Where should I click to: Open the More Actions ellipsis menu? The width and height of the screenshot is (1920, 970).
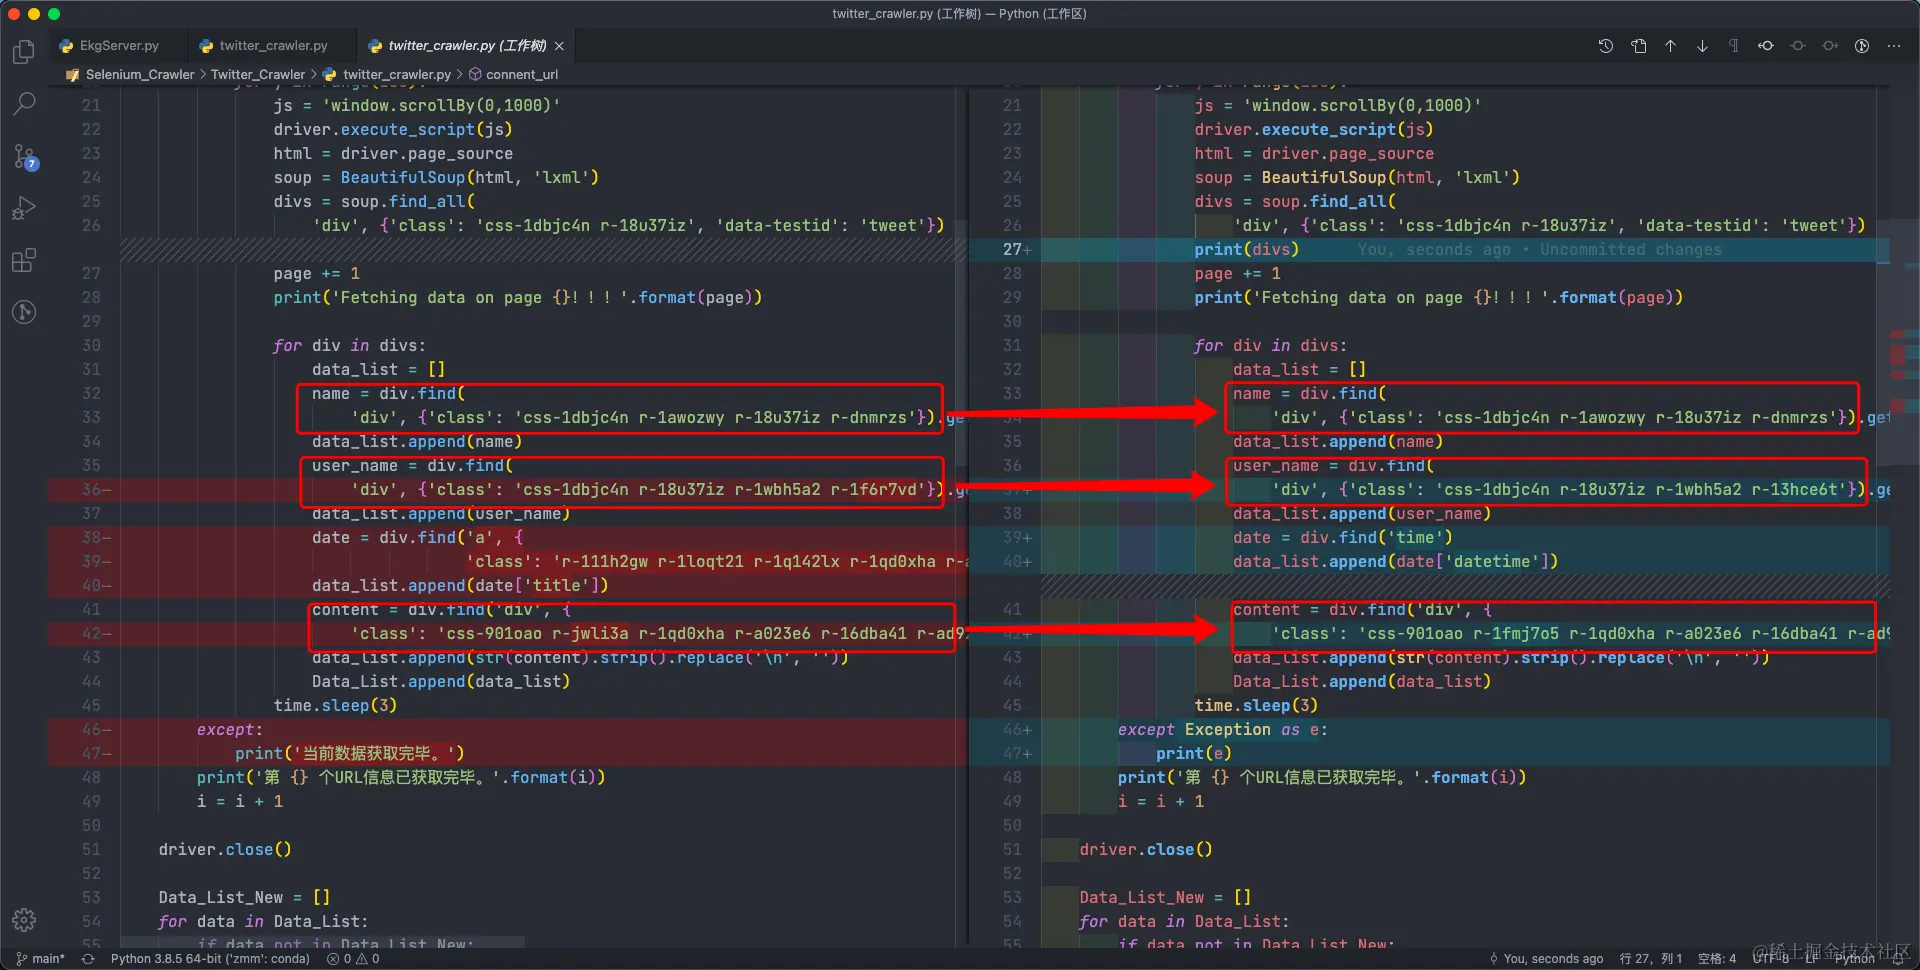click(x=1894, y=46)
